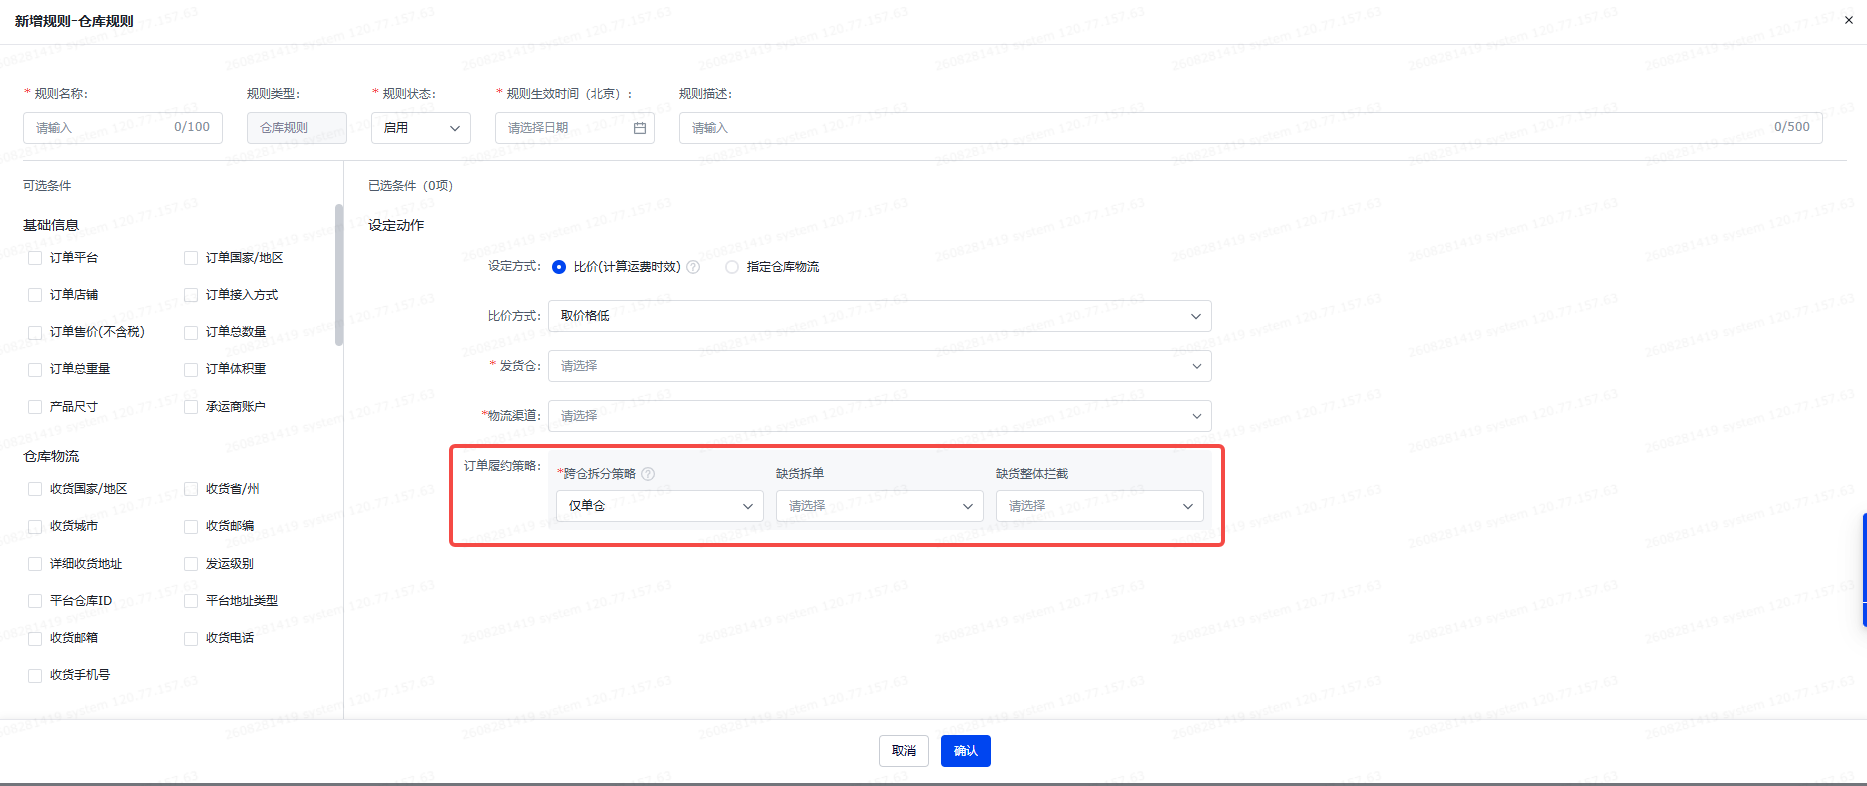The width and height of the screenshot is (1867, 786).
Task: Close the 新增规则-仓库规则 dialog
Action: [x=1848, y=20]
